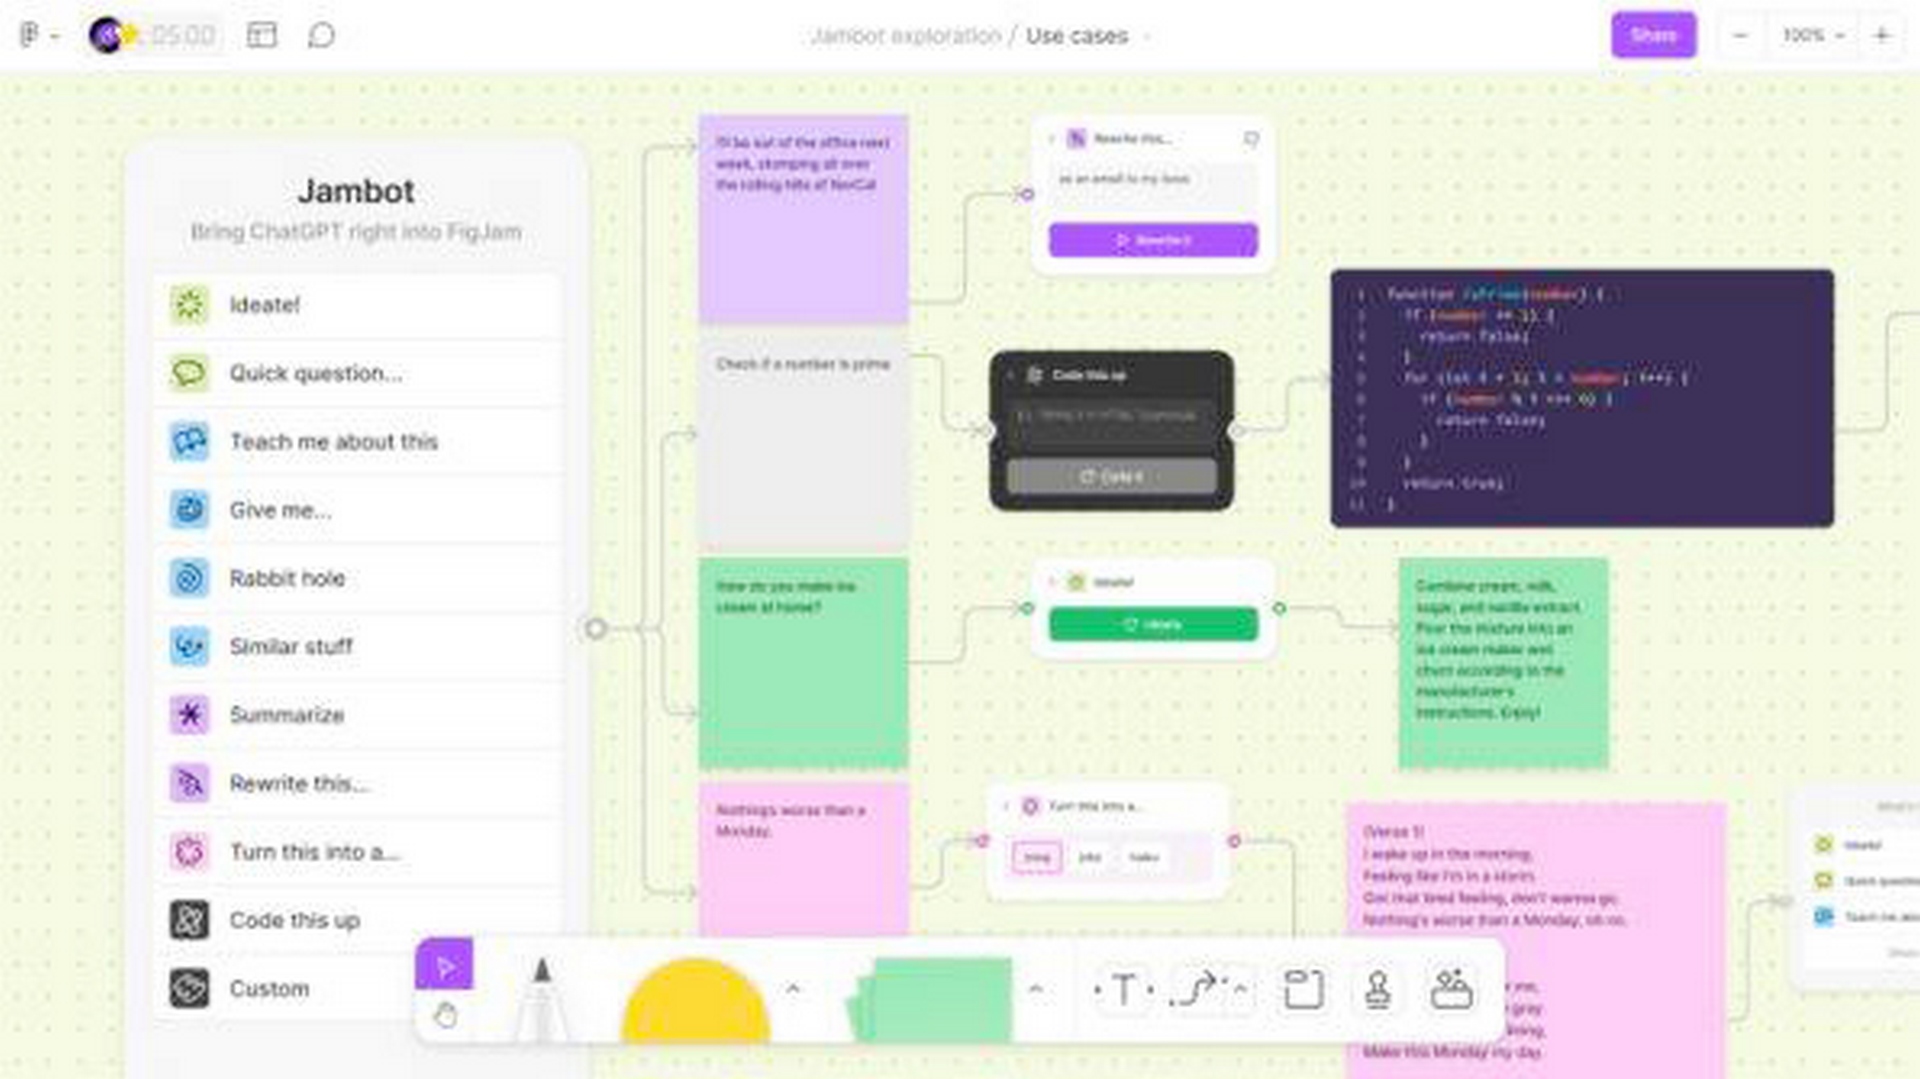Click the Ideate! icon in Jambot list

click(x=189, y=305)
